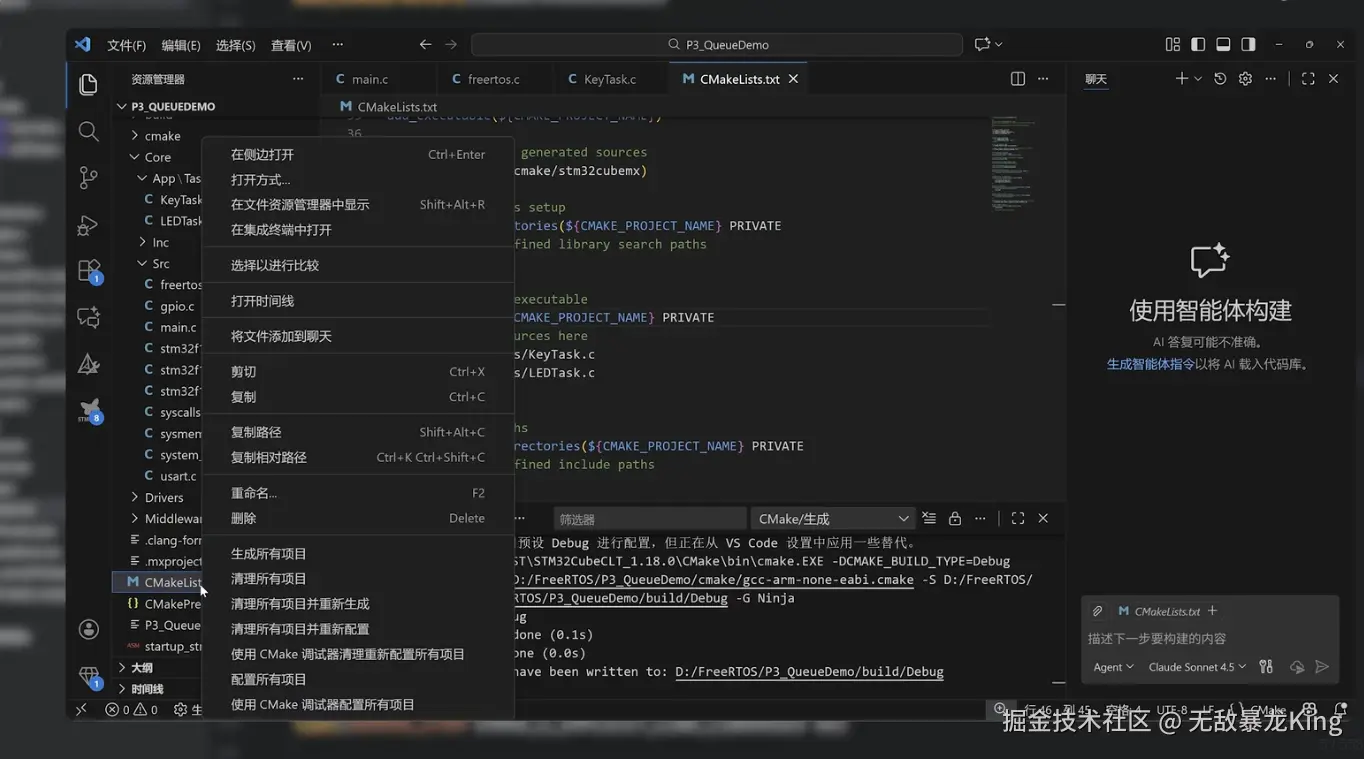Show chat history
This screenshot has height=759, width=1364.
pyautogui.click(x=1220, y=79)
